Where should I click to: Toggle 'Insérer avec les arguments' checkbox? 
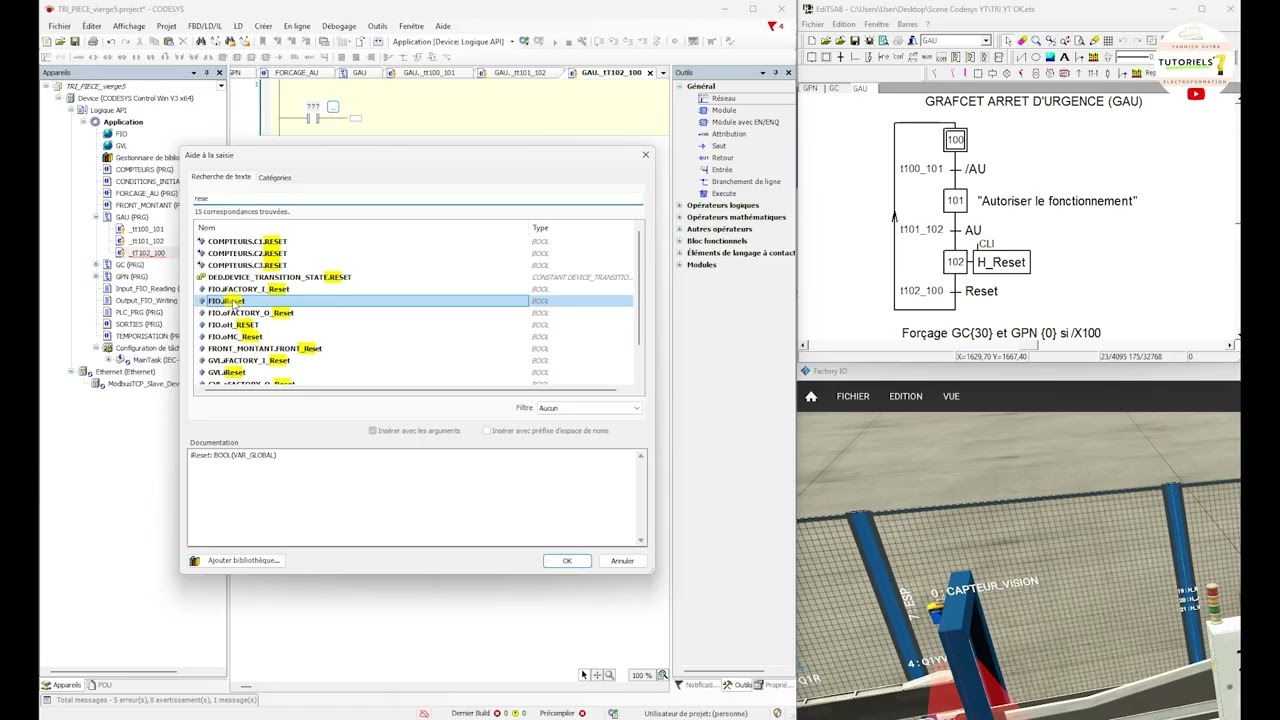tap(373, 431)
